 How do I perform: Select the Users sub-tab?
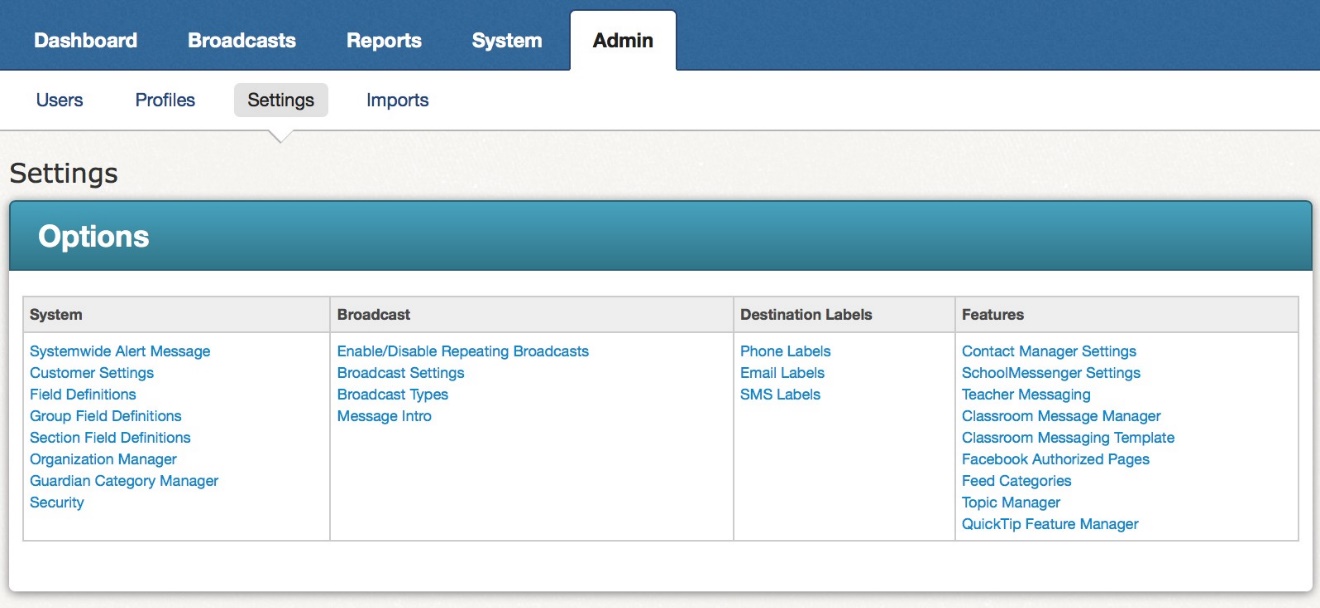59,100
